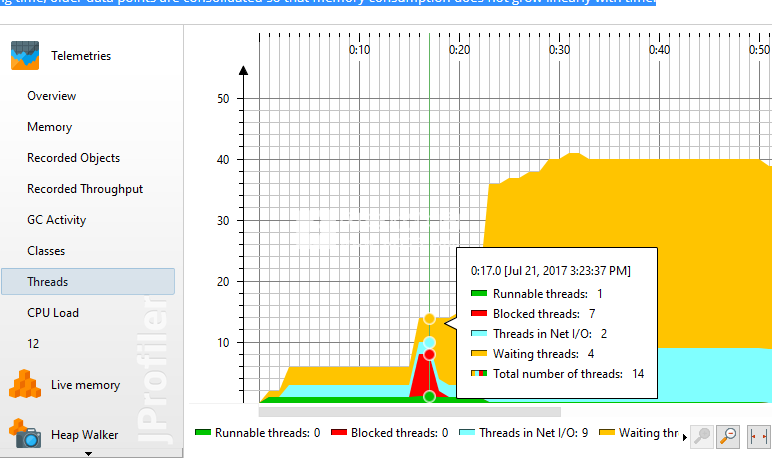This screenshot has width=772, height=458.
Task: Click the red blocked threads data point
Action: (x=429, y=355)
